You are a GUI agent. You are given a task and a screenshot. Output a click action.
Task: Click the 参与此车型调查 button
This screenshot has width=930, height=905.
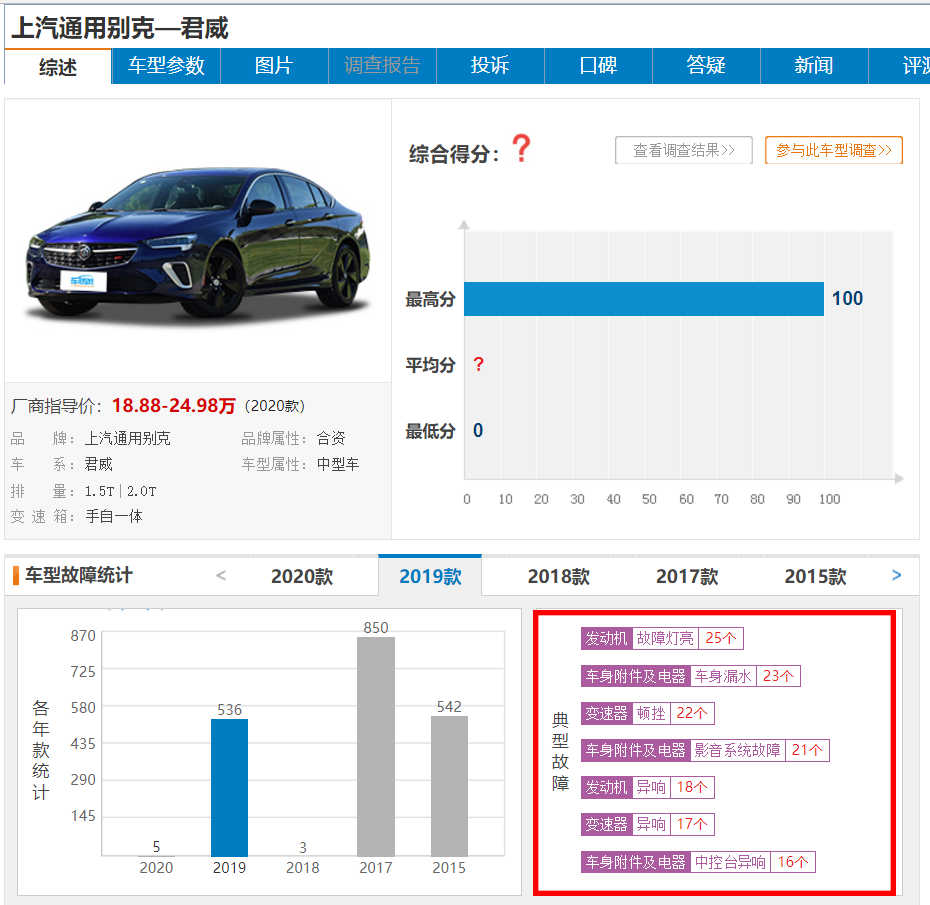(833, 150)
